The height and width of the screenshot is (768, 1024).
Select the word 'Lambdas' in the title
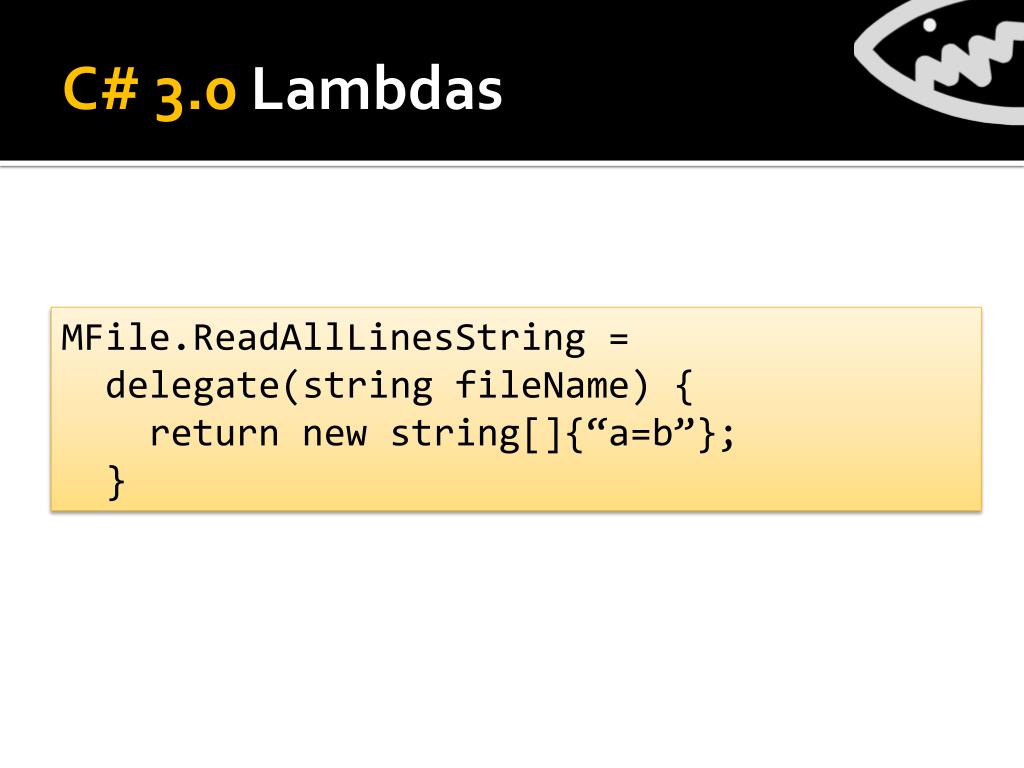[x=377, y=89]
